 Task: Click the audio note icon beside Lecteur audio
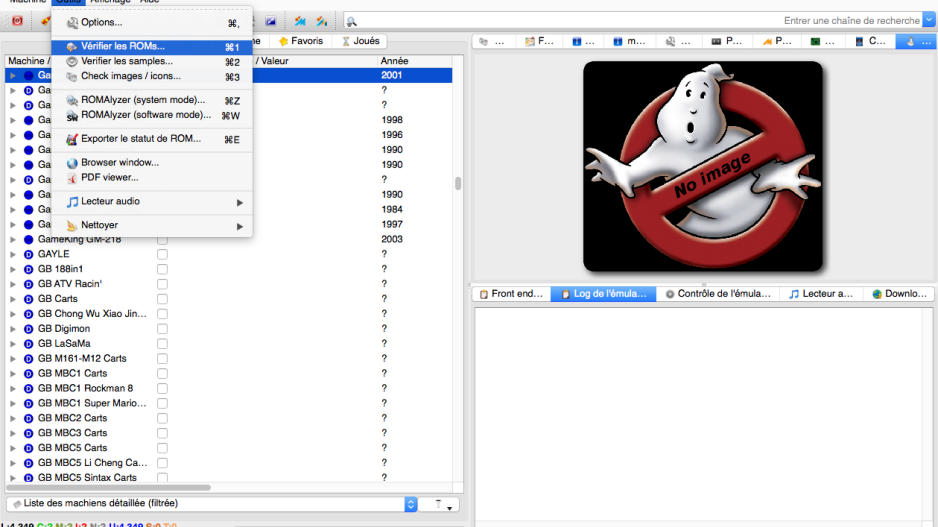(72, 202)
